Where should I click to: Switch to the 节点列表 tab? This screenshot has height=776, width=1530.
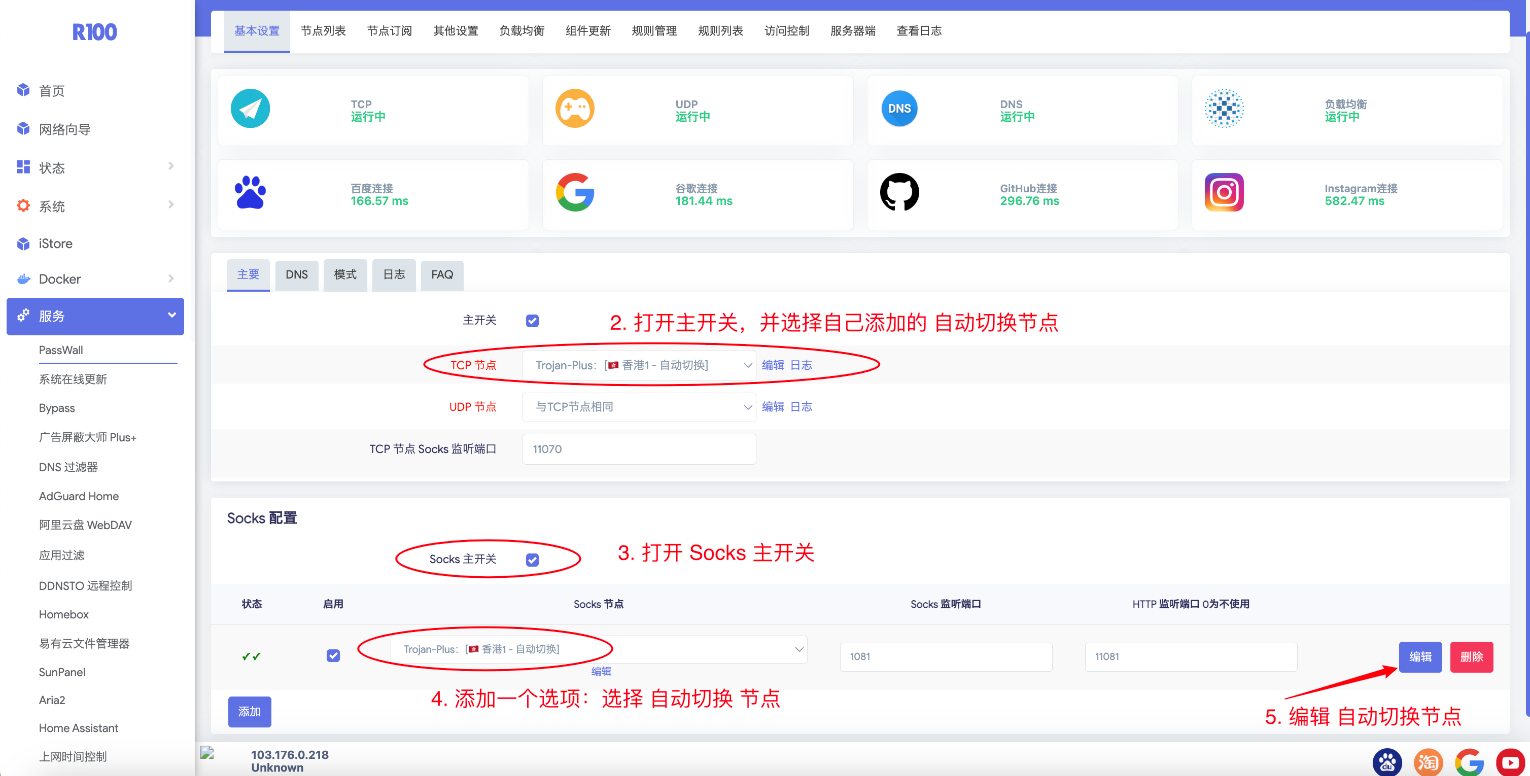click(x=323, y=31)
